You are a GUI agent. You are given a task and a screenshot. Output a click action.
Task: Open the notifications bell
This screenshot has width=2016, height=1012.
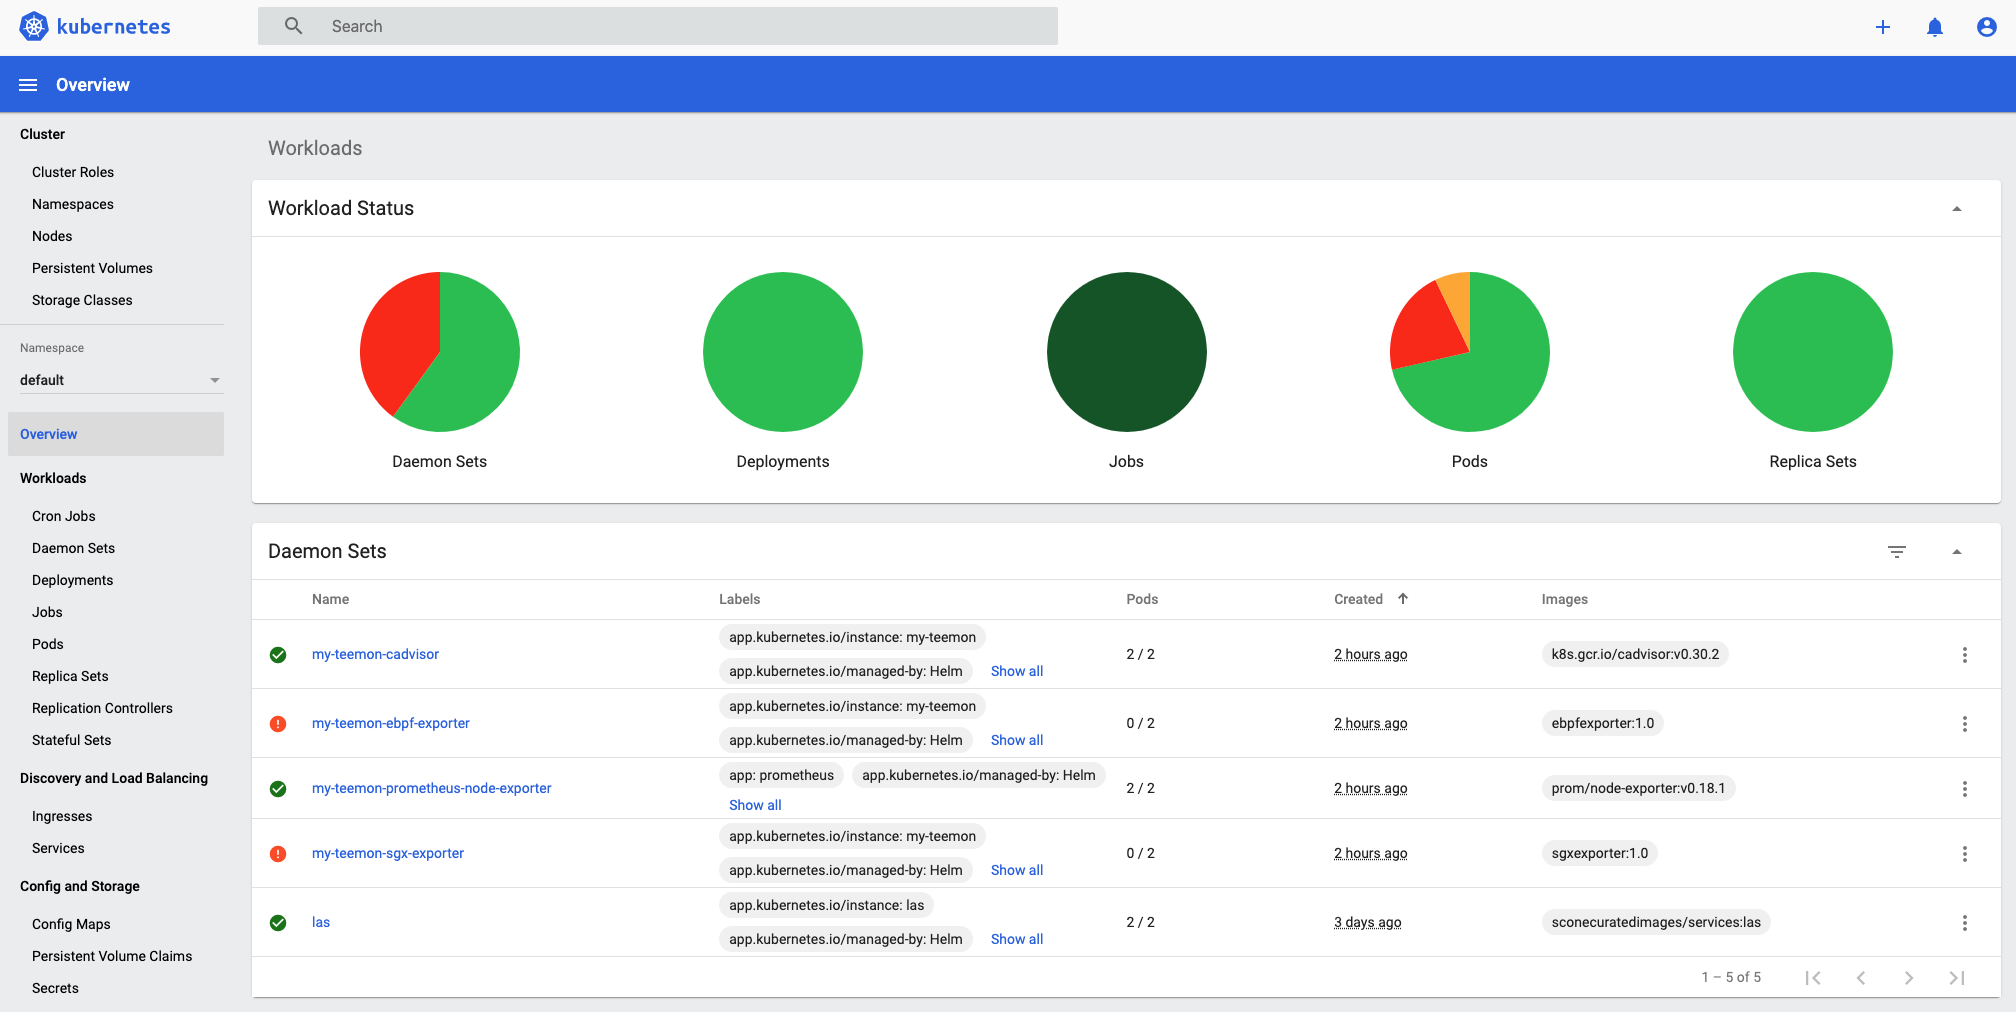click(x=1935, y=27)
